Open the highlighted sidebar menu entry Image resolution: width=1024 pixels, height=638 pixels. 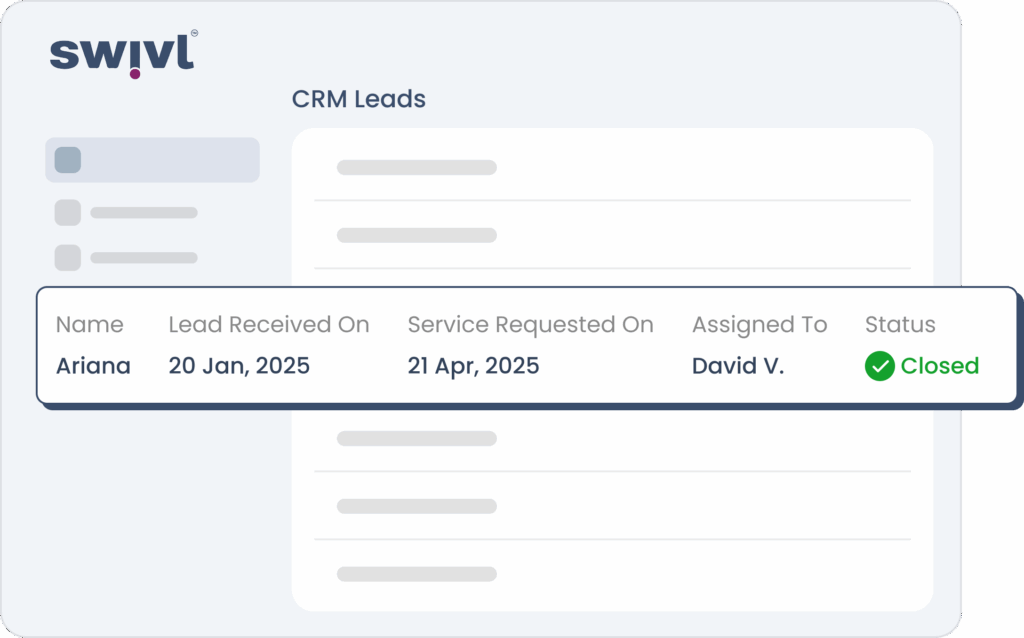click(x=152, y=160)
